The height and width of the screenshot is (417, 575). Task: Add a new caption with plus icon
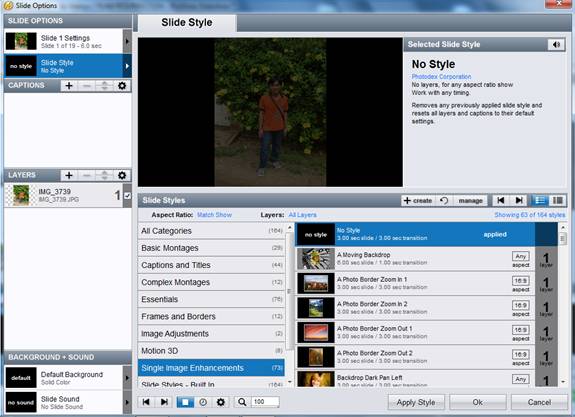coord(69,86)
